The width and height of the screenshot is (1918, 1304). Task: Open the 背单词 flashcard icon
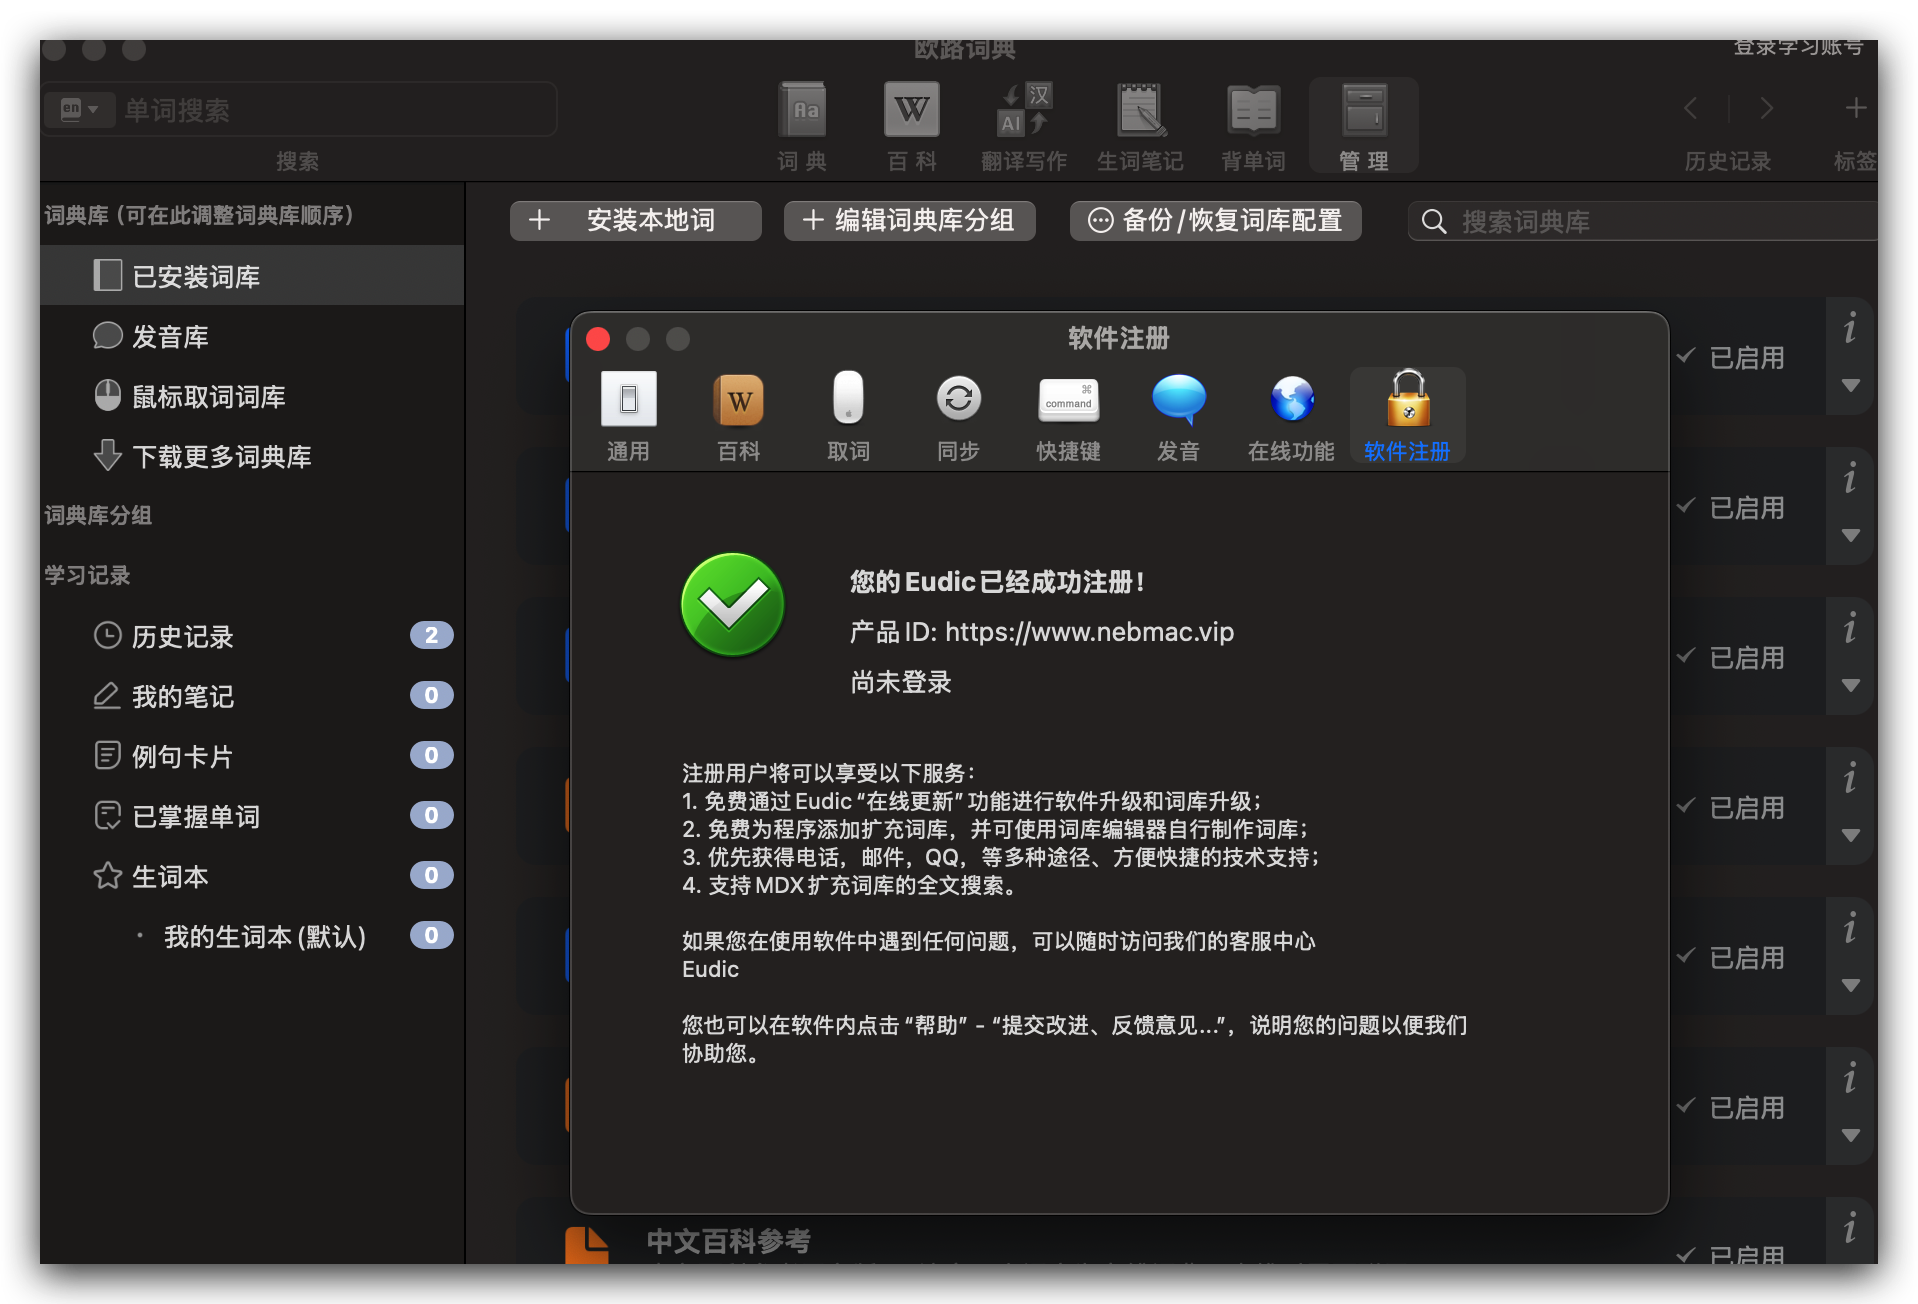pyautogui.click(x=1252, y=110)
